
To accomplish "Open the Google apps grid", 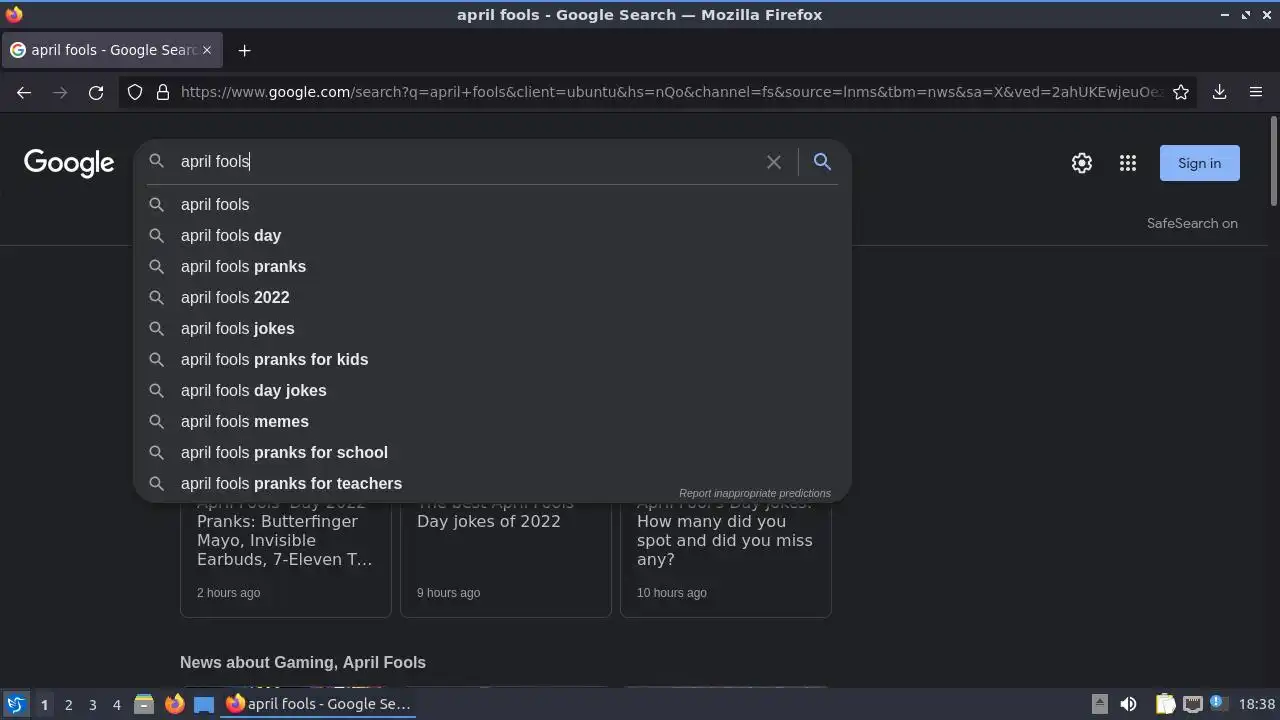I will point(1128,163).
